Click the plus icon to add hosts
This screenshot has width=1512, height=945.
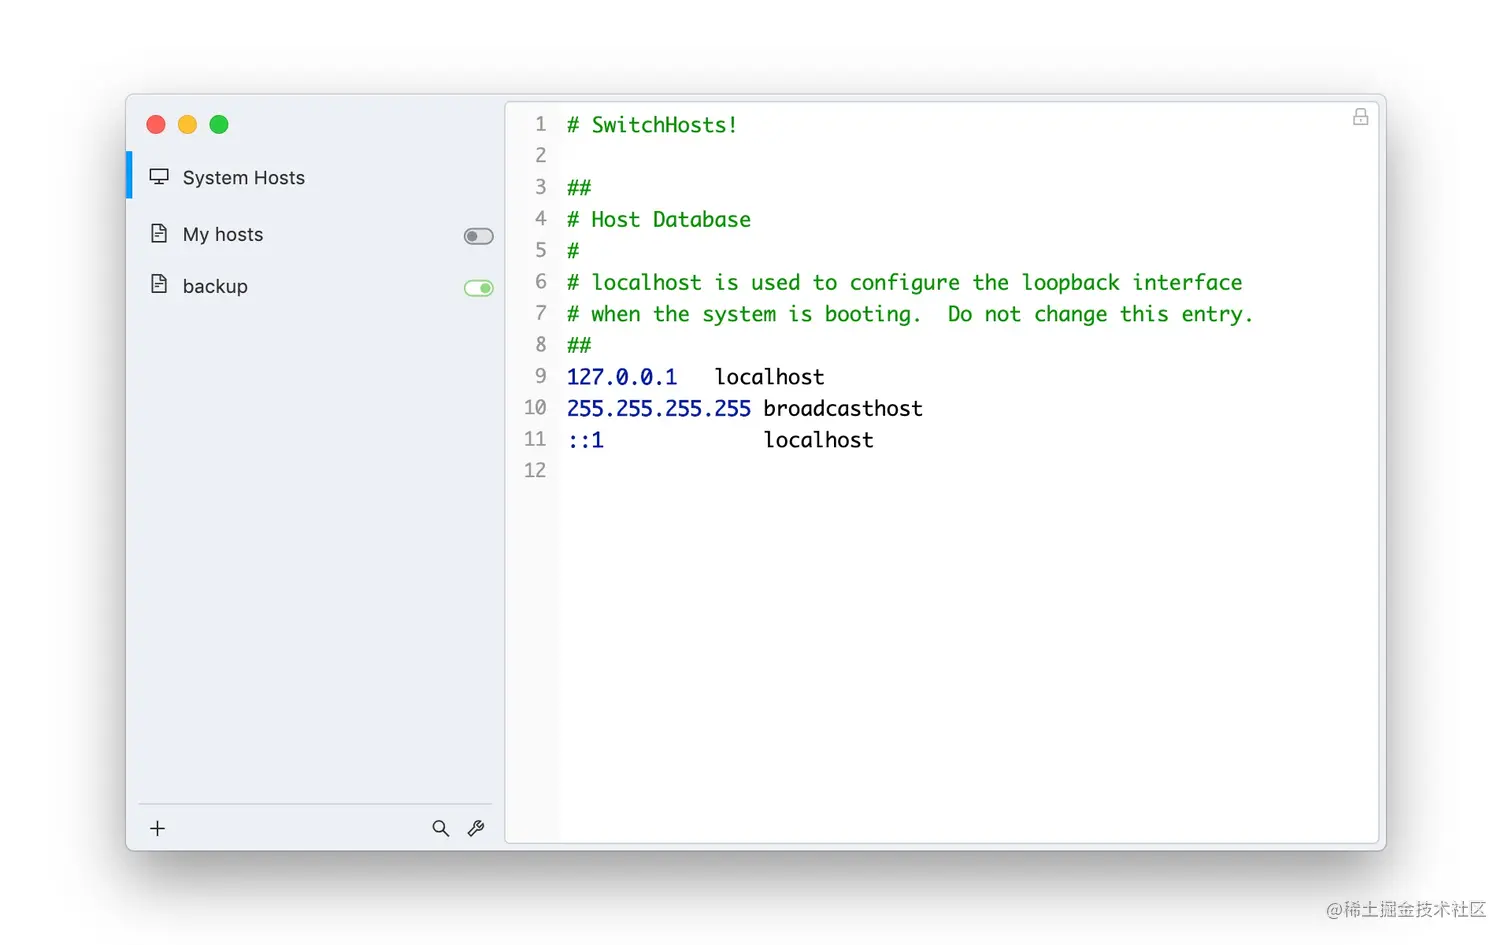pos(157,828)
